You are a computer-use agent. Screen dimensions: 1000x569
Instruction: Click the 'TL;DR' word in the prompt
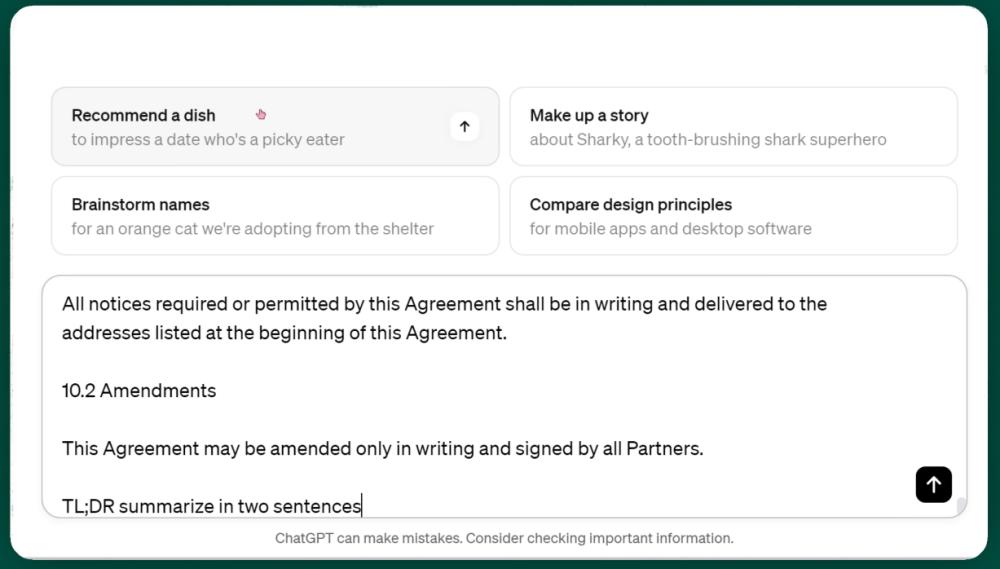click(x=89, y=506)
